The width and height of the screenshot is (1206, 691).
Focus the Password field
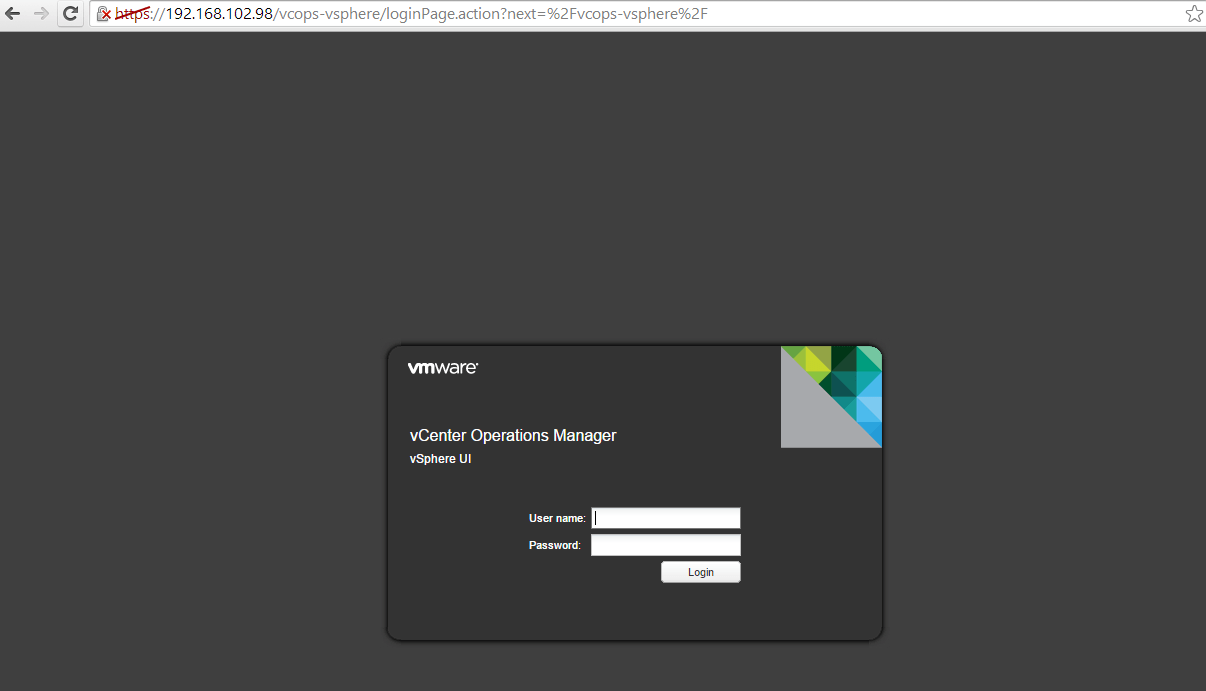click(666, 545)
